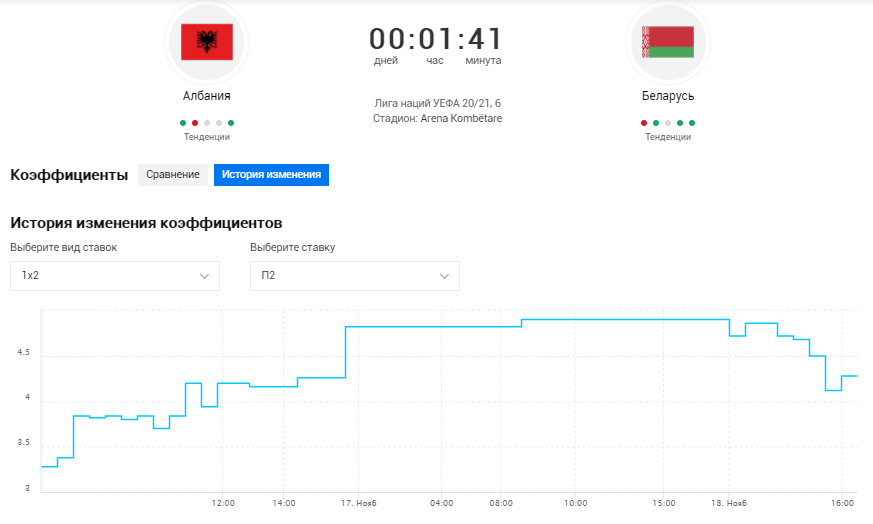This screenshot has width=873, height=524.
Task: Select the История изменения tab
Action: coord(271,175)
